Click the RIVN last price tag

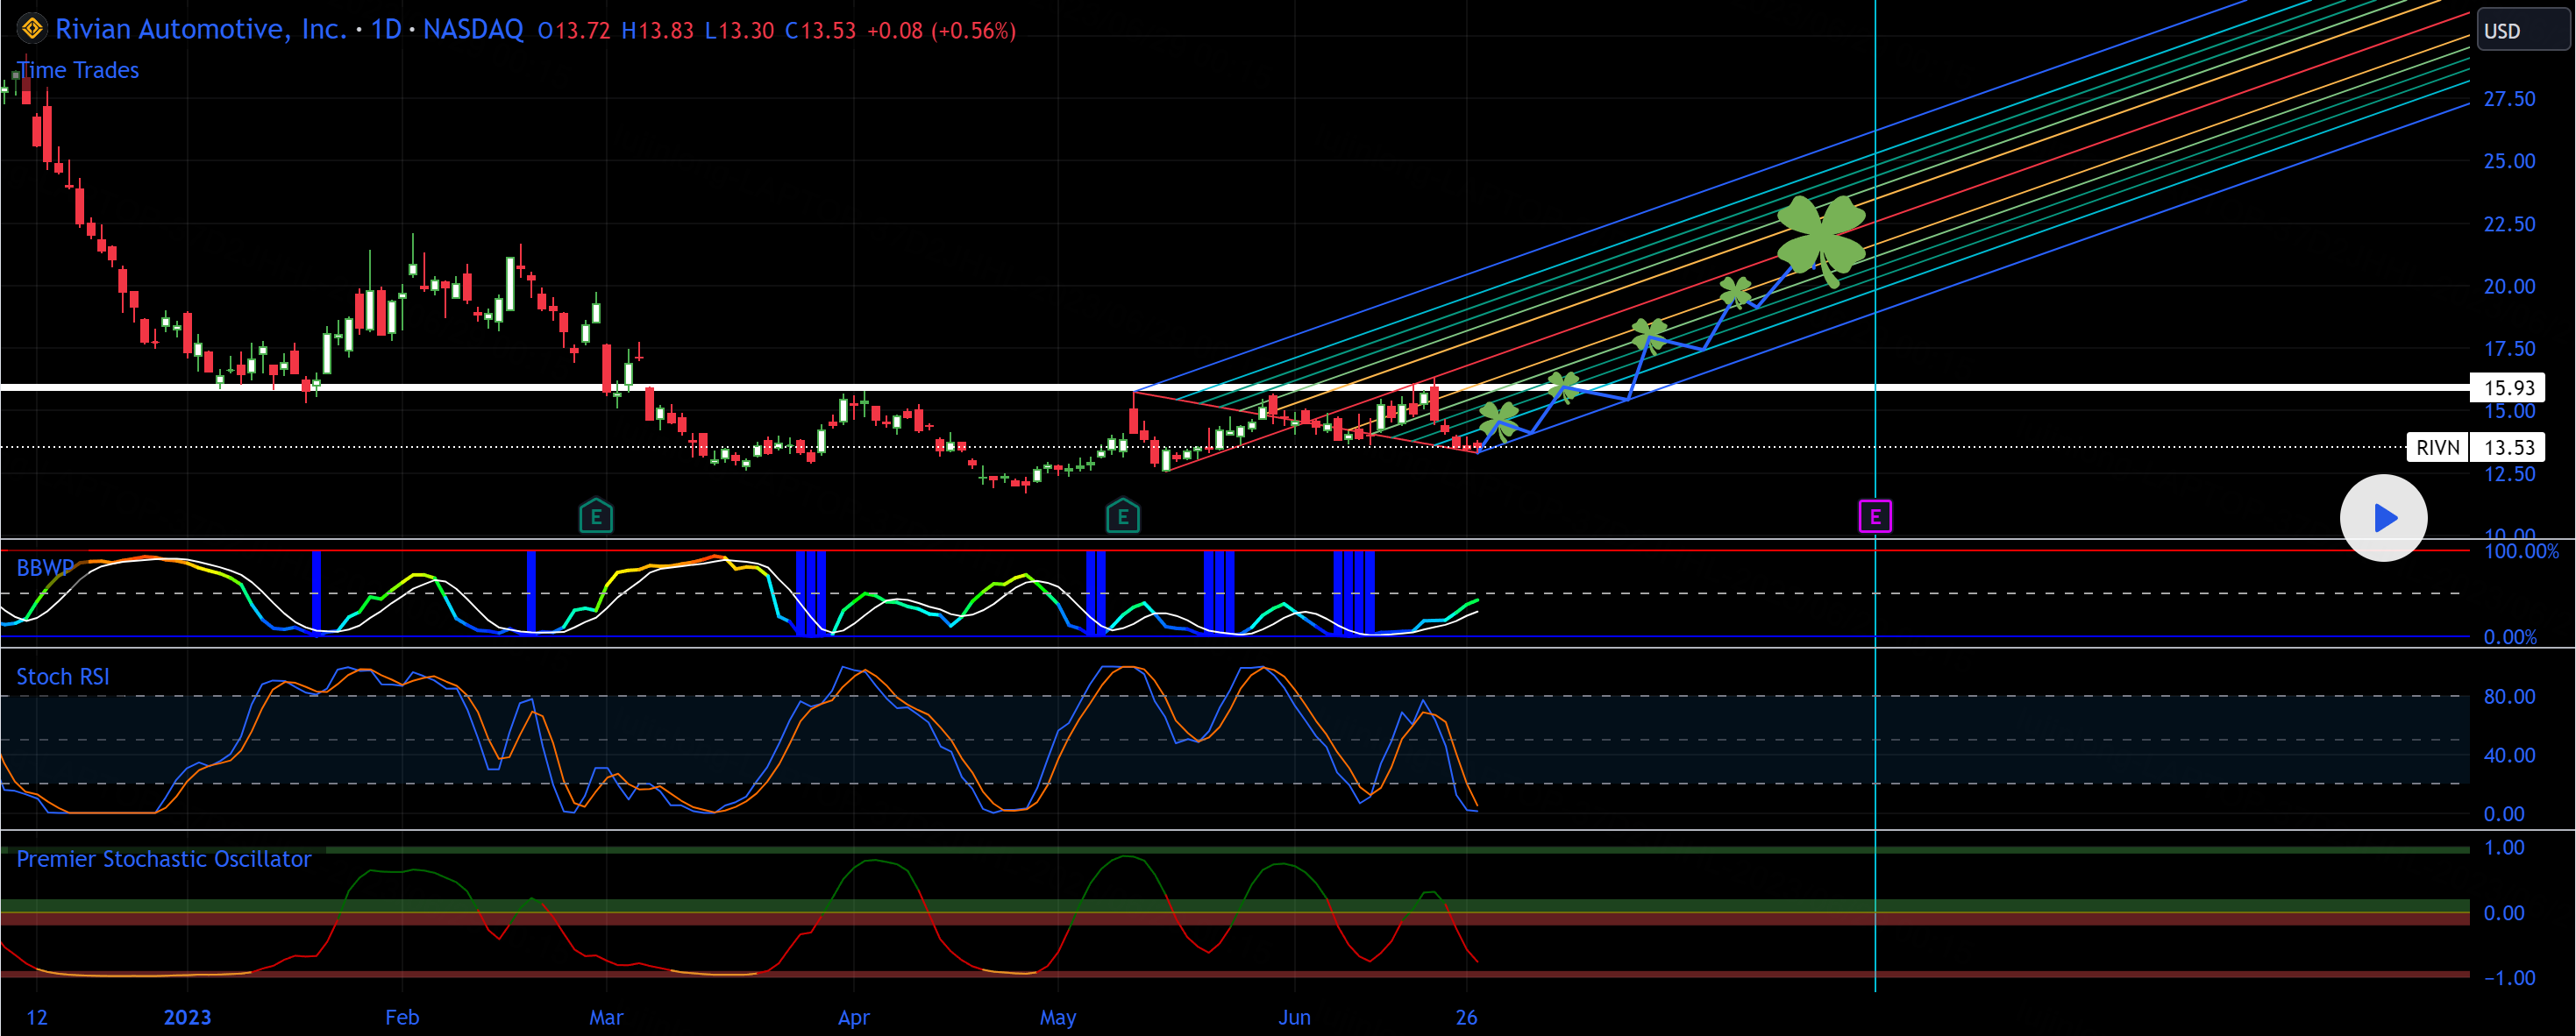[x=2437, y=447]
